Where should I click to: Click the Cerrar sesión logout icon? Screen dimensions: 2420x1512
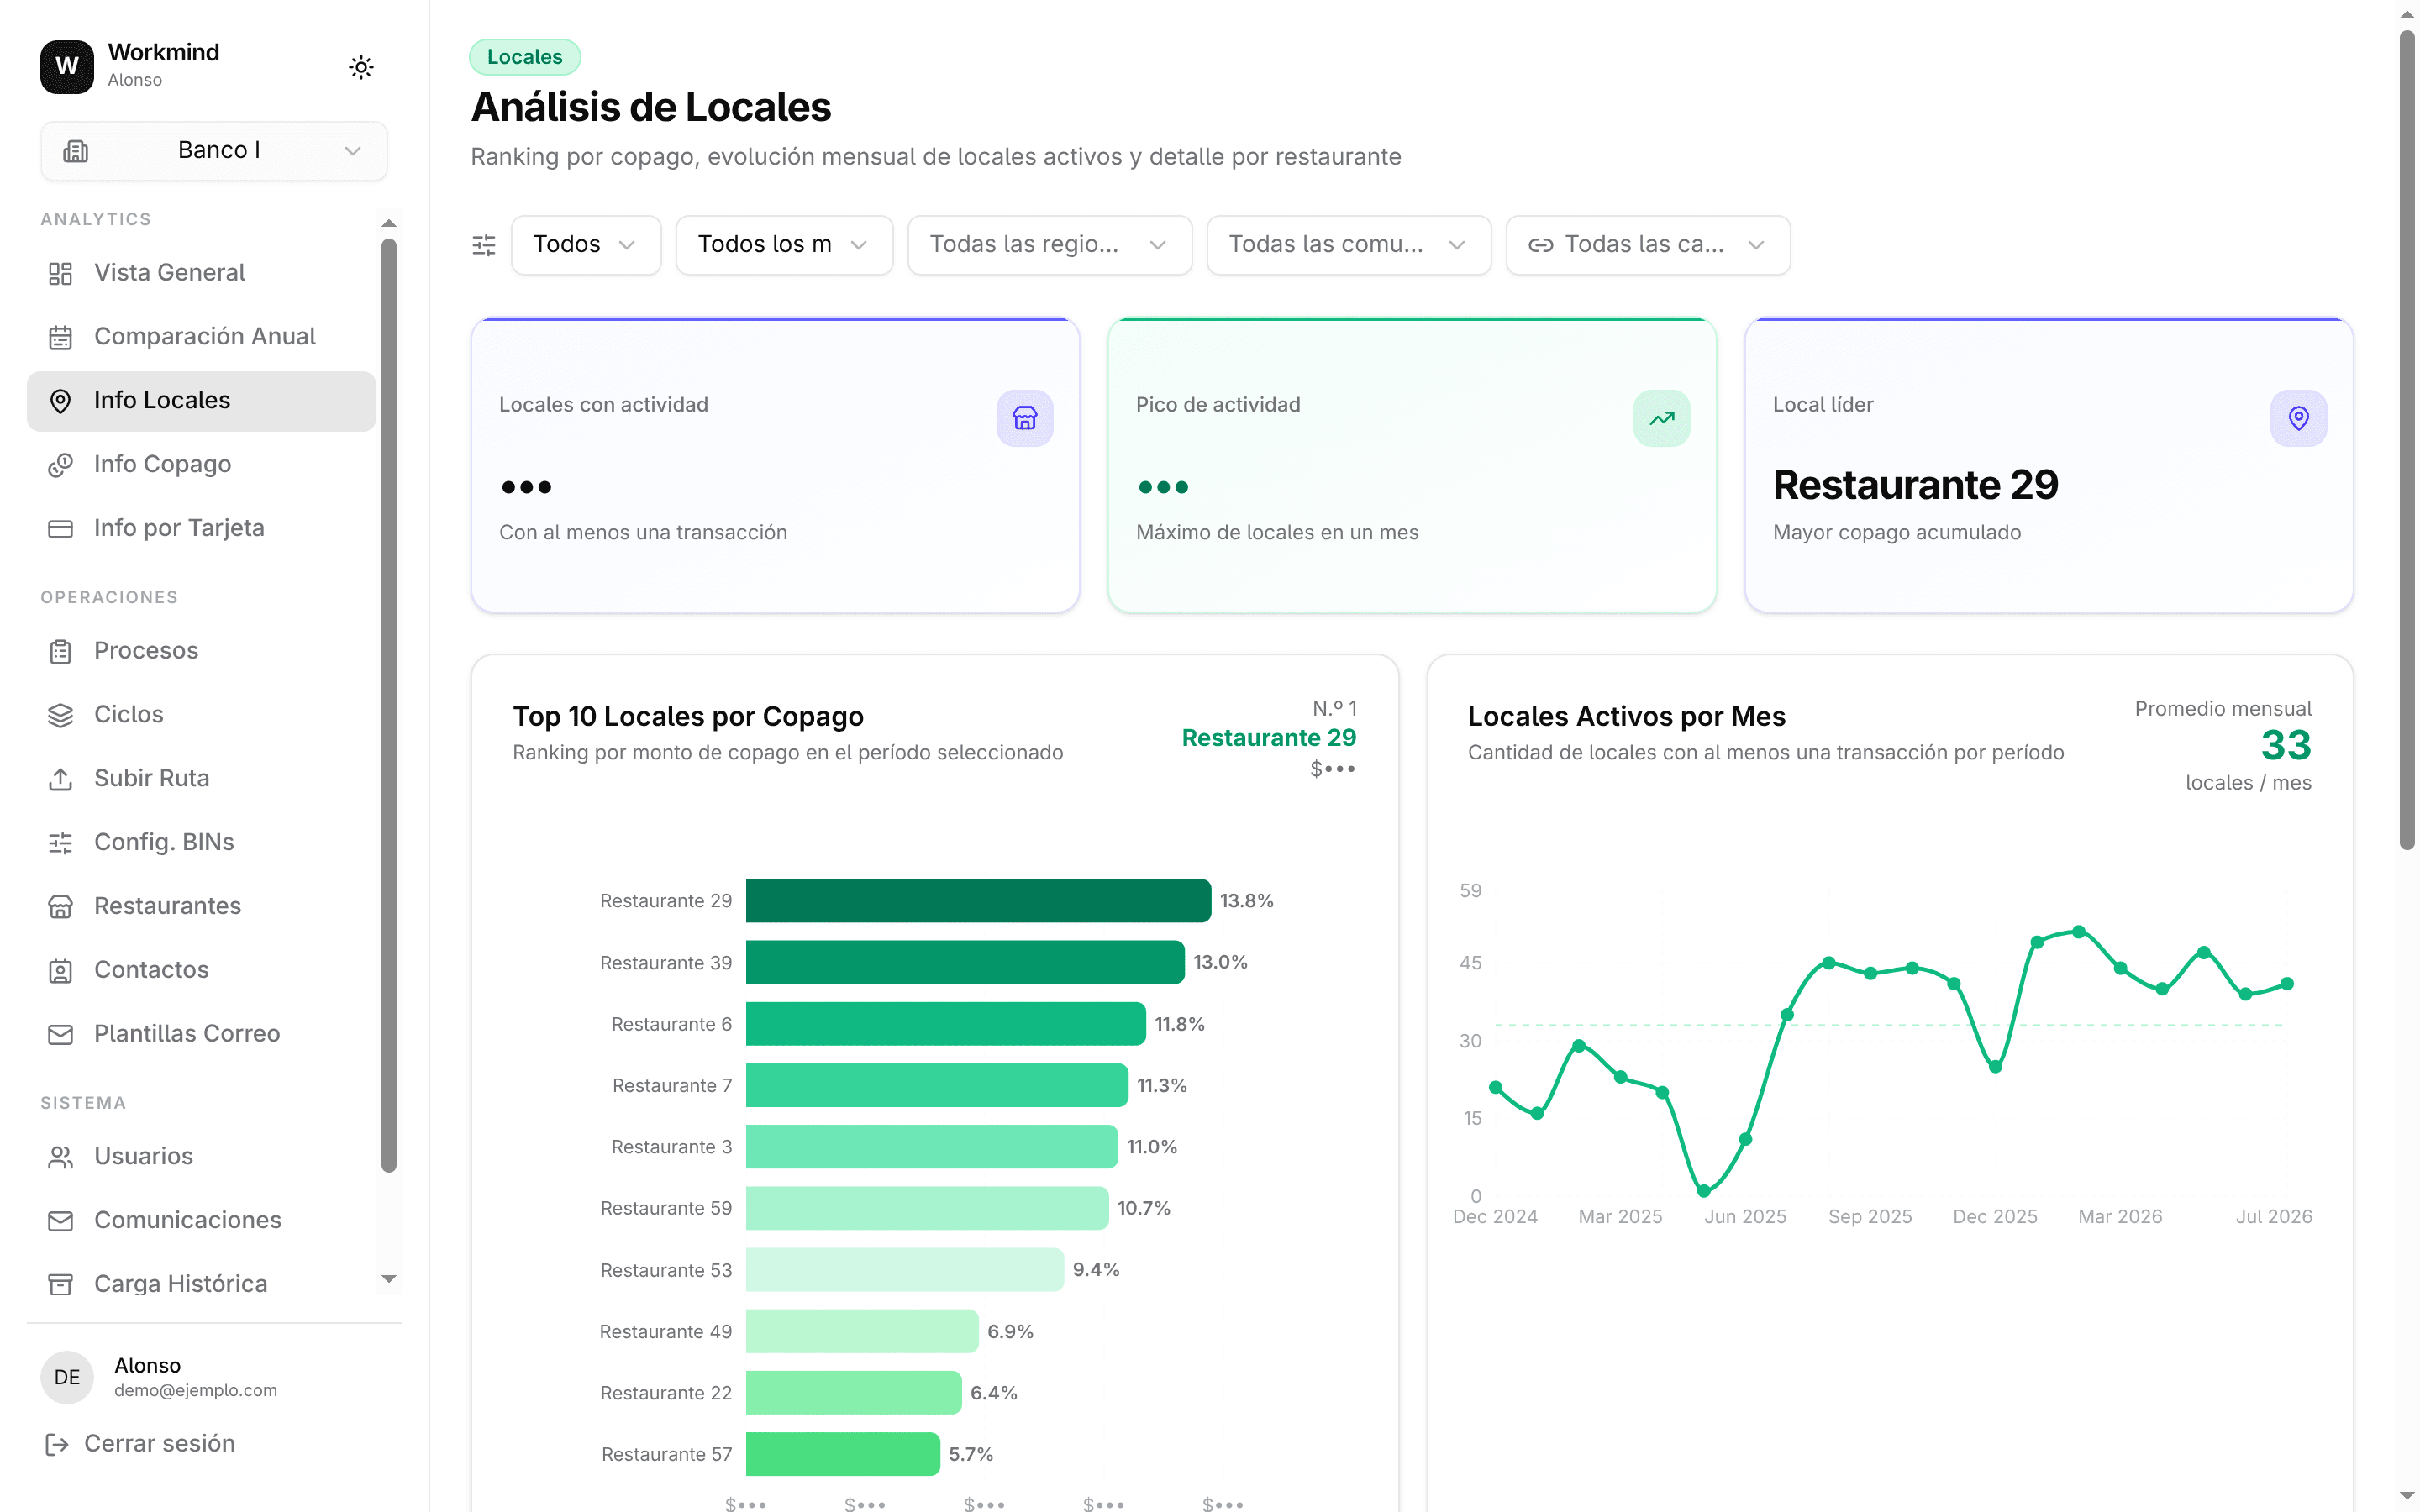click(x=57, y=1444)
